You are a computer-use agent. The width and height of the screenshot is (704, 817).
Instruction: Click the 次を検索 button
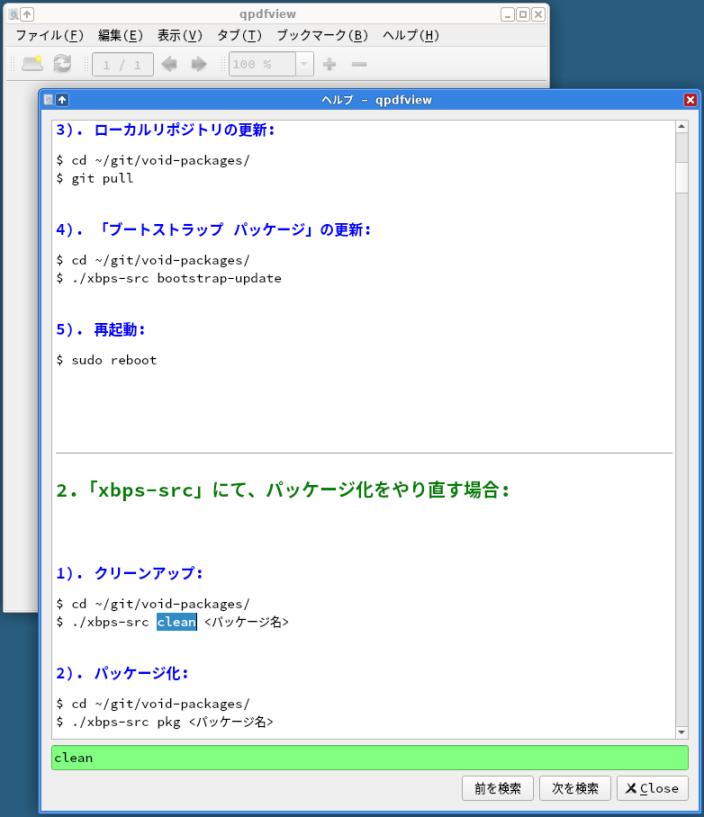point(575,788)
